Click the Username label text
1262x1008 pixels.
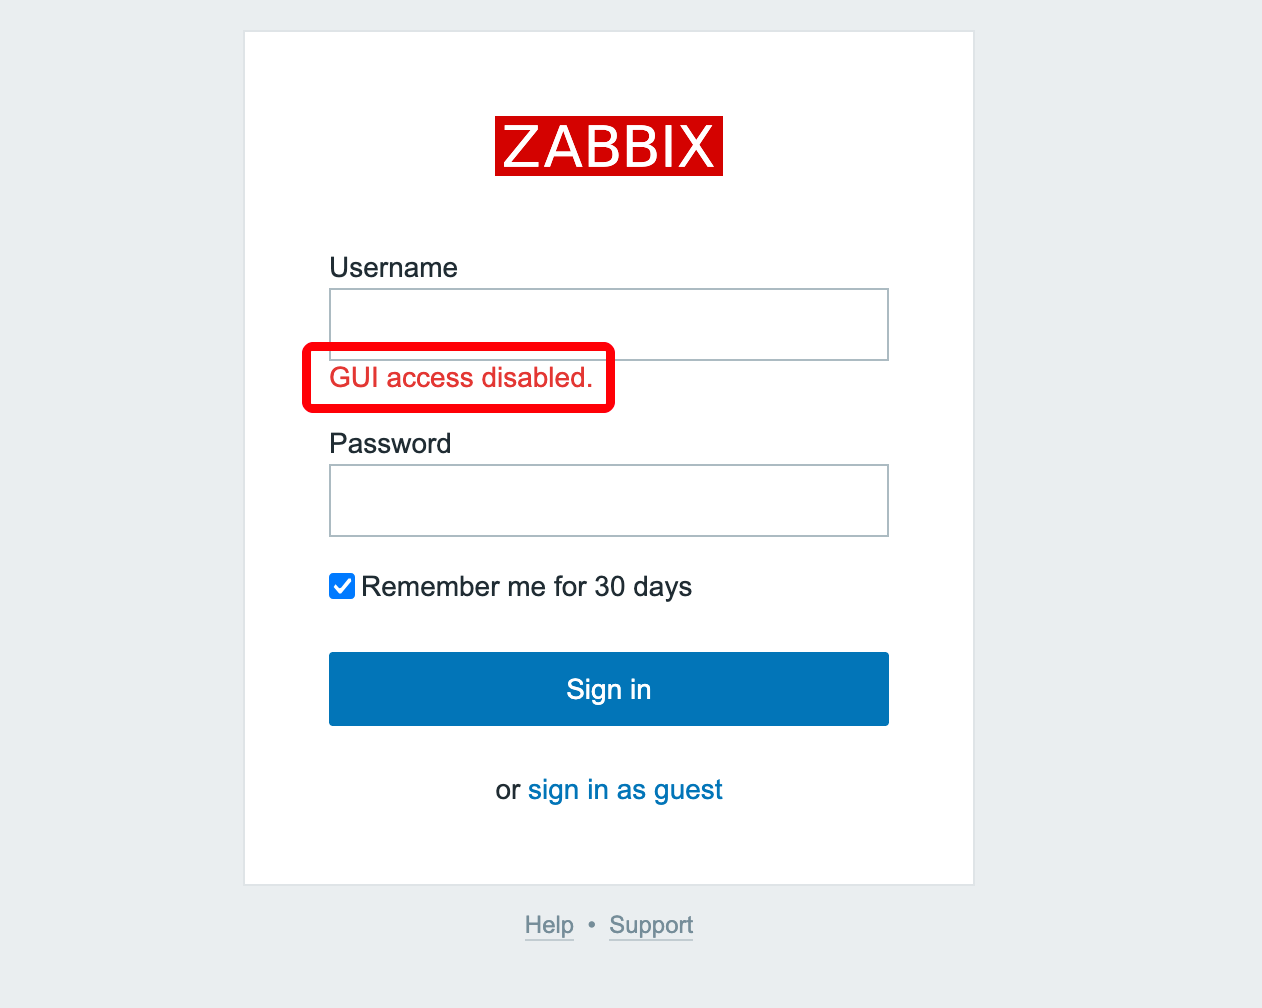[x=393, y=268]
